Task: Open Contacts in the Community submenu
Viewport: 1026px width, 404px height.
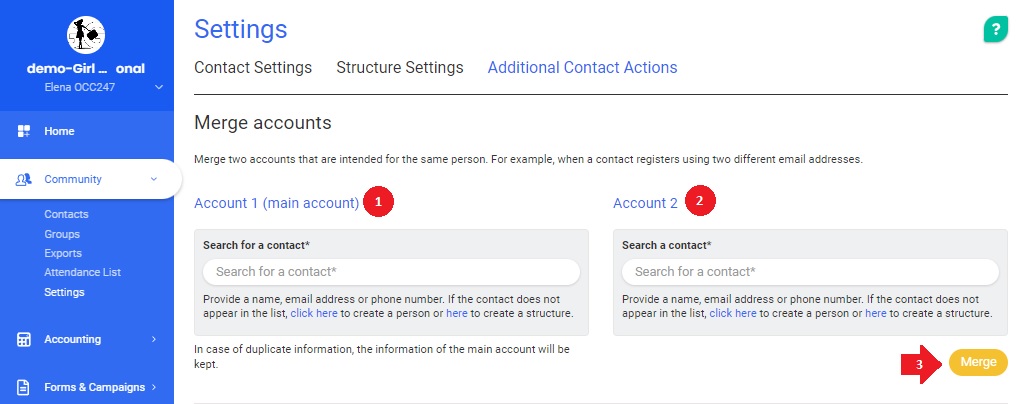Action: [66, 214]
